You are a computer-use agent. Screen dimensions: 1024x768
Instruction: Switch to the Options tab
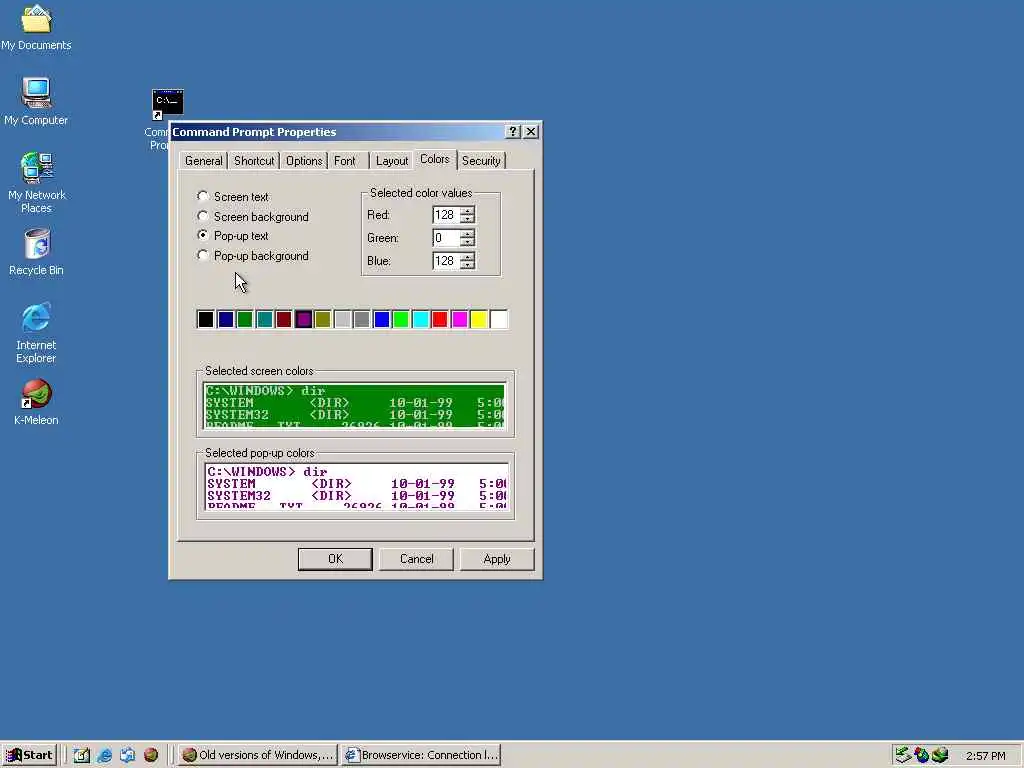[x=304, y=161]
